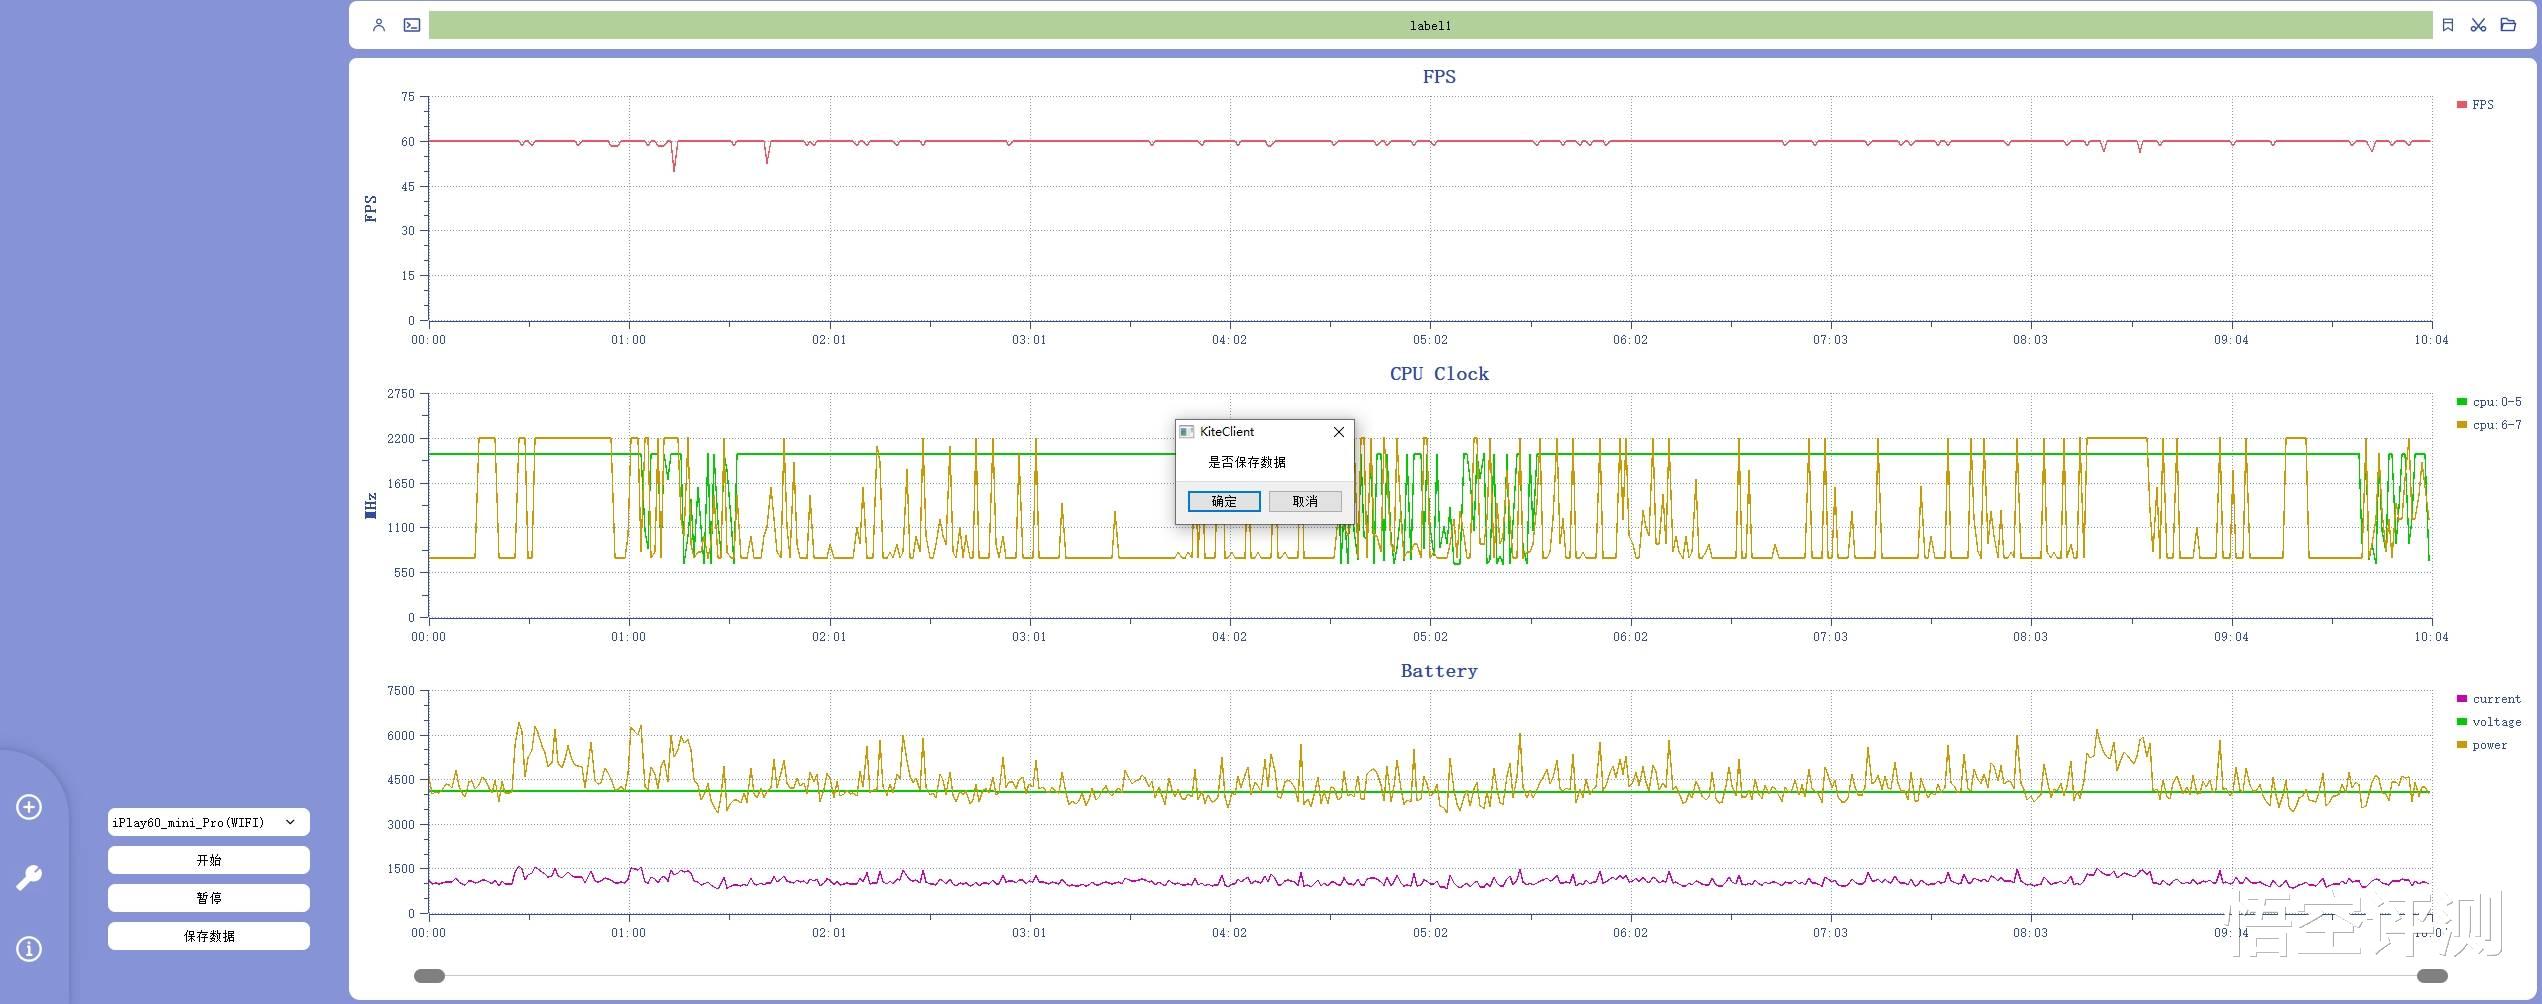This screenshot has width=2542, height=1004.
Task: Open the iPlay60_mini_Pro(WIFI) device dropdown
Action: (x=209, y=822)
